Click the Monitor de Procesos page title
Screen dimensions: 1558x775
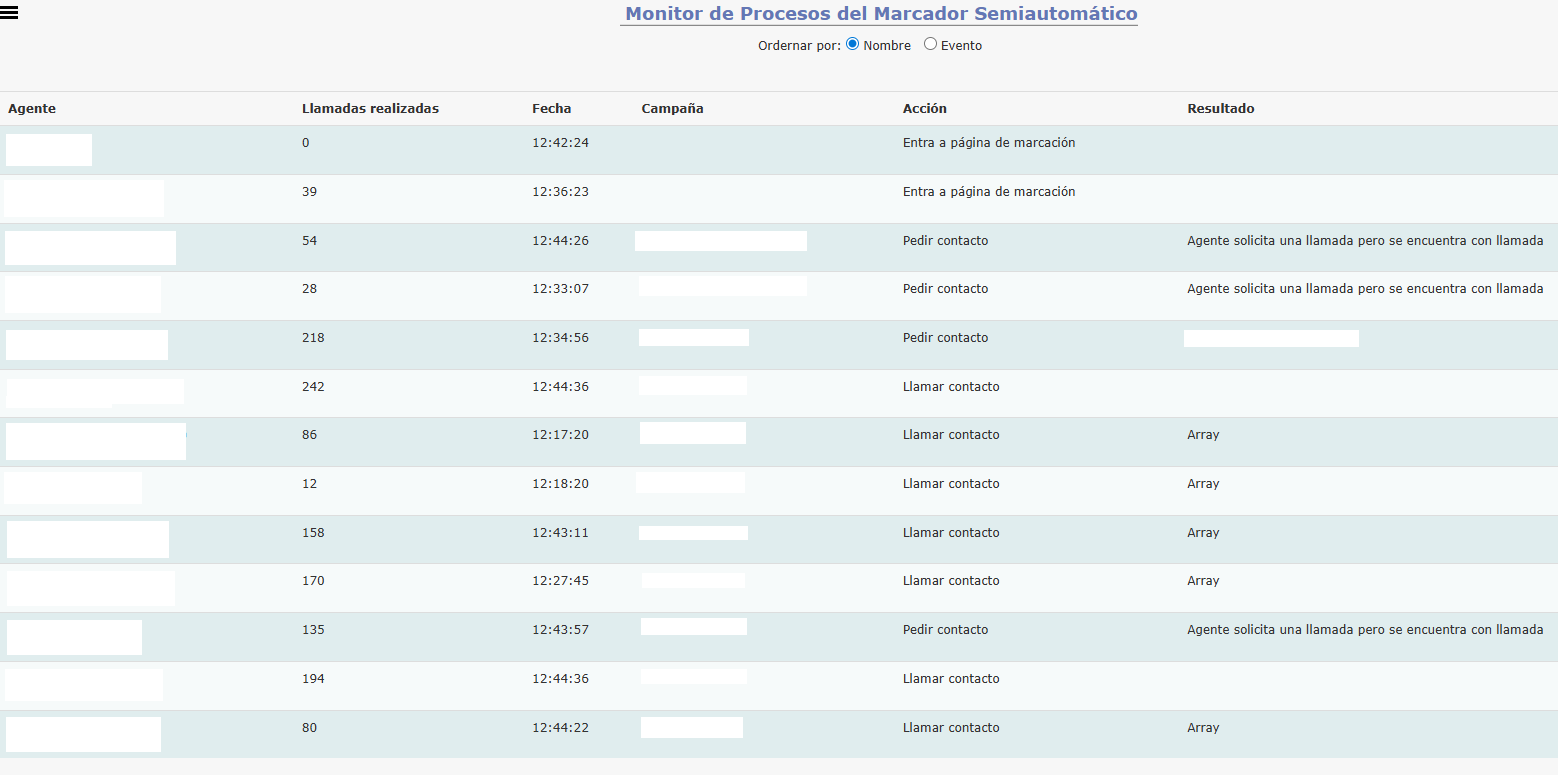tap(880, 14)
